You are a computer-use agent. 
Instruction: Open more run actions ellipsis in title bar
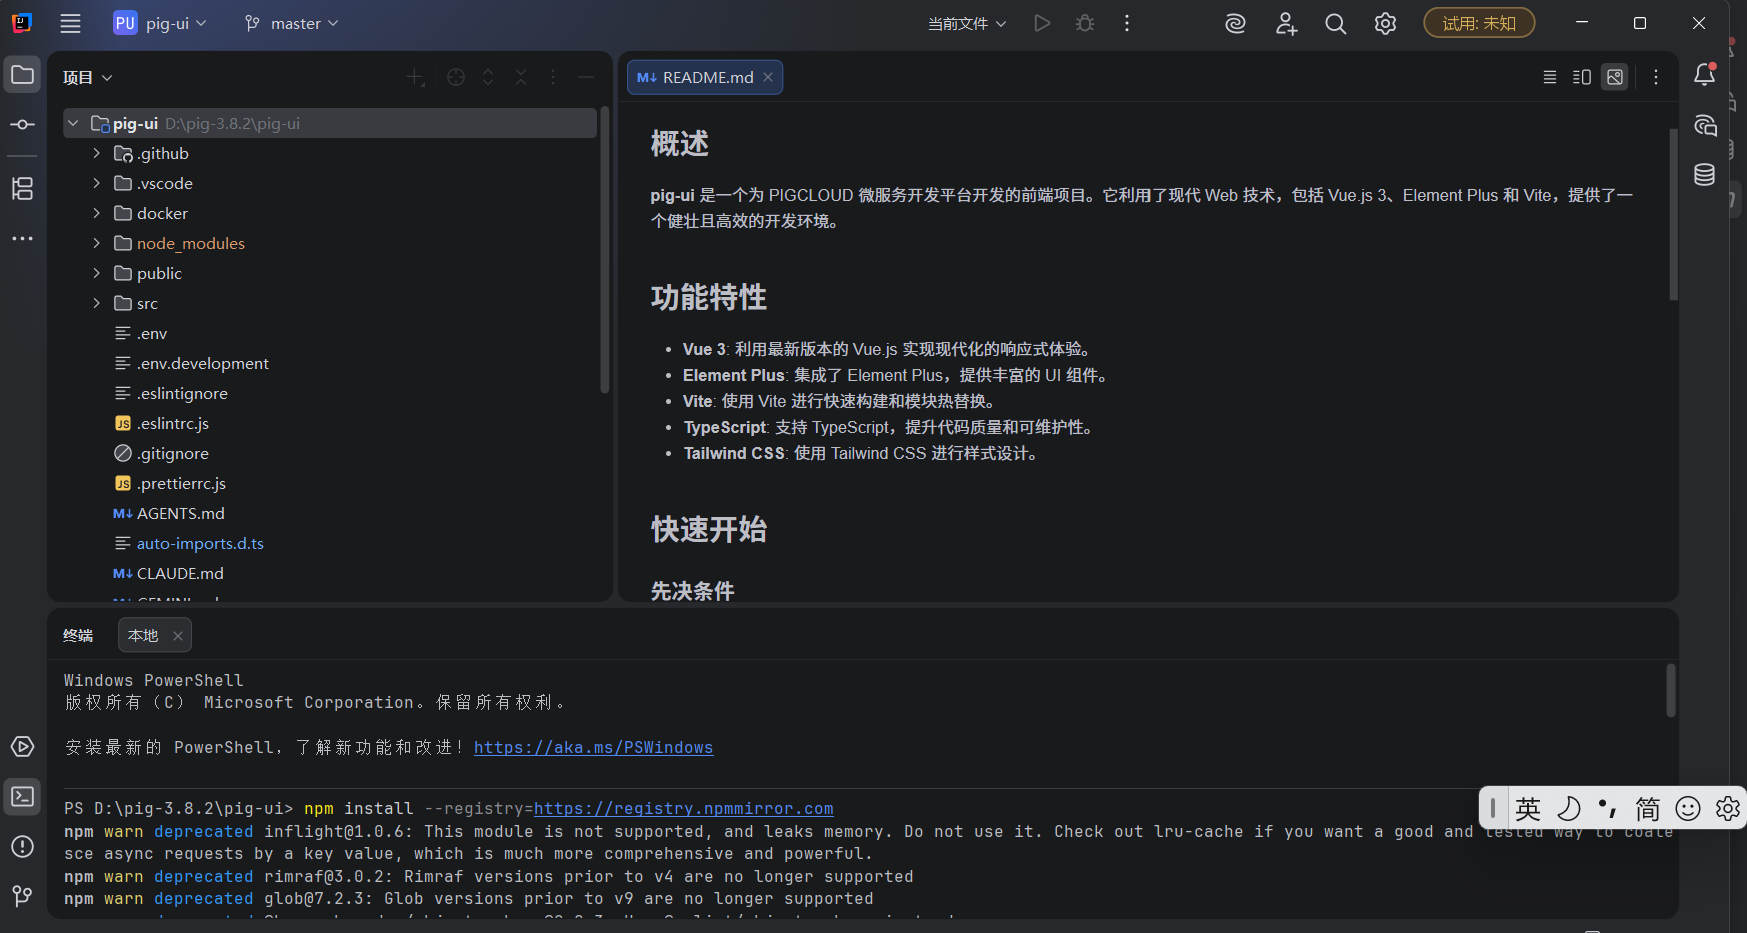click(1127, 23)
